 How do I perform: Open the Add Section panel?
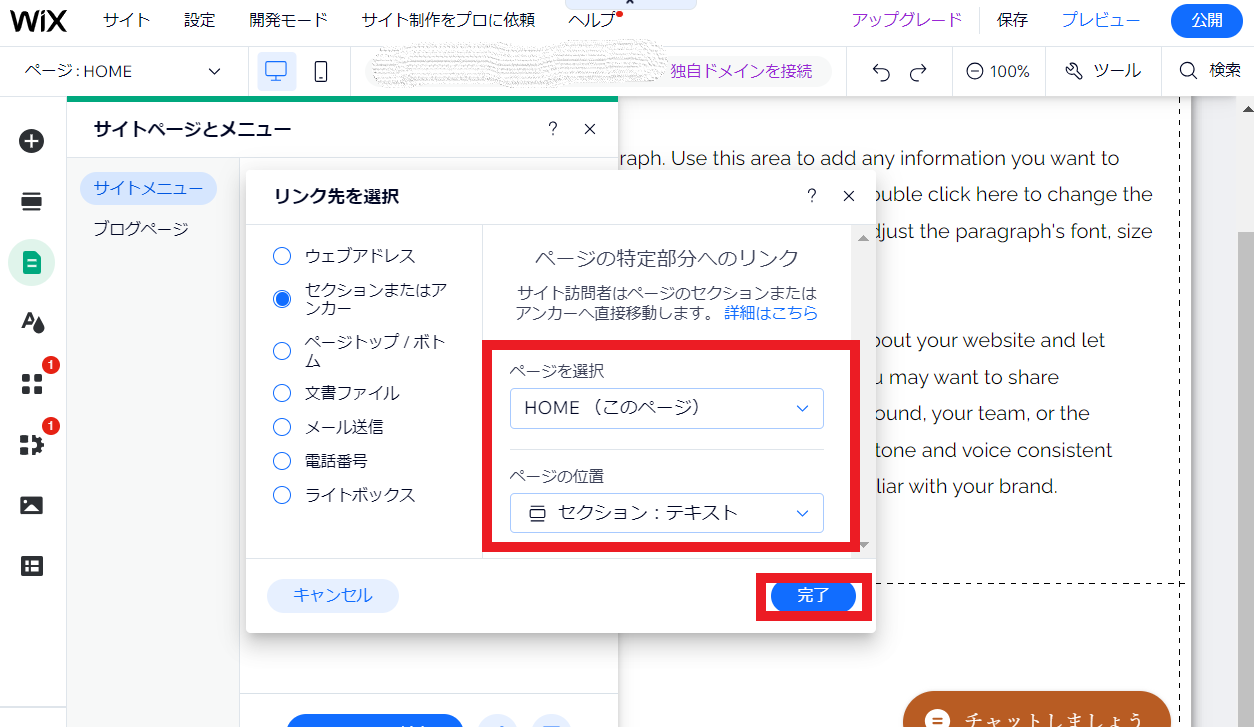[31, 201]
